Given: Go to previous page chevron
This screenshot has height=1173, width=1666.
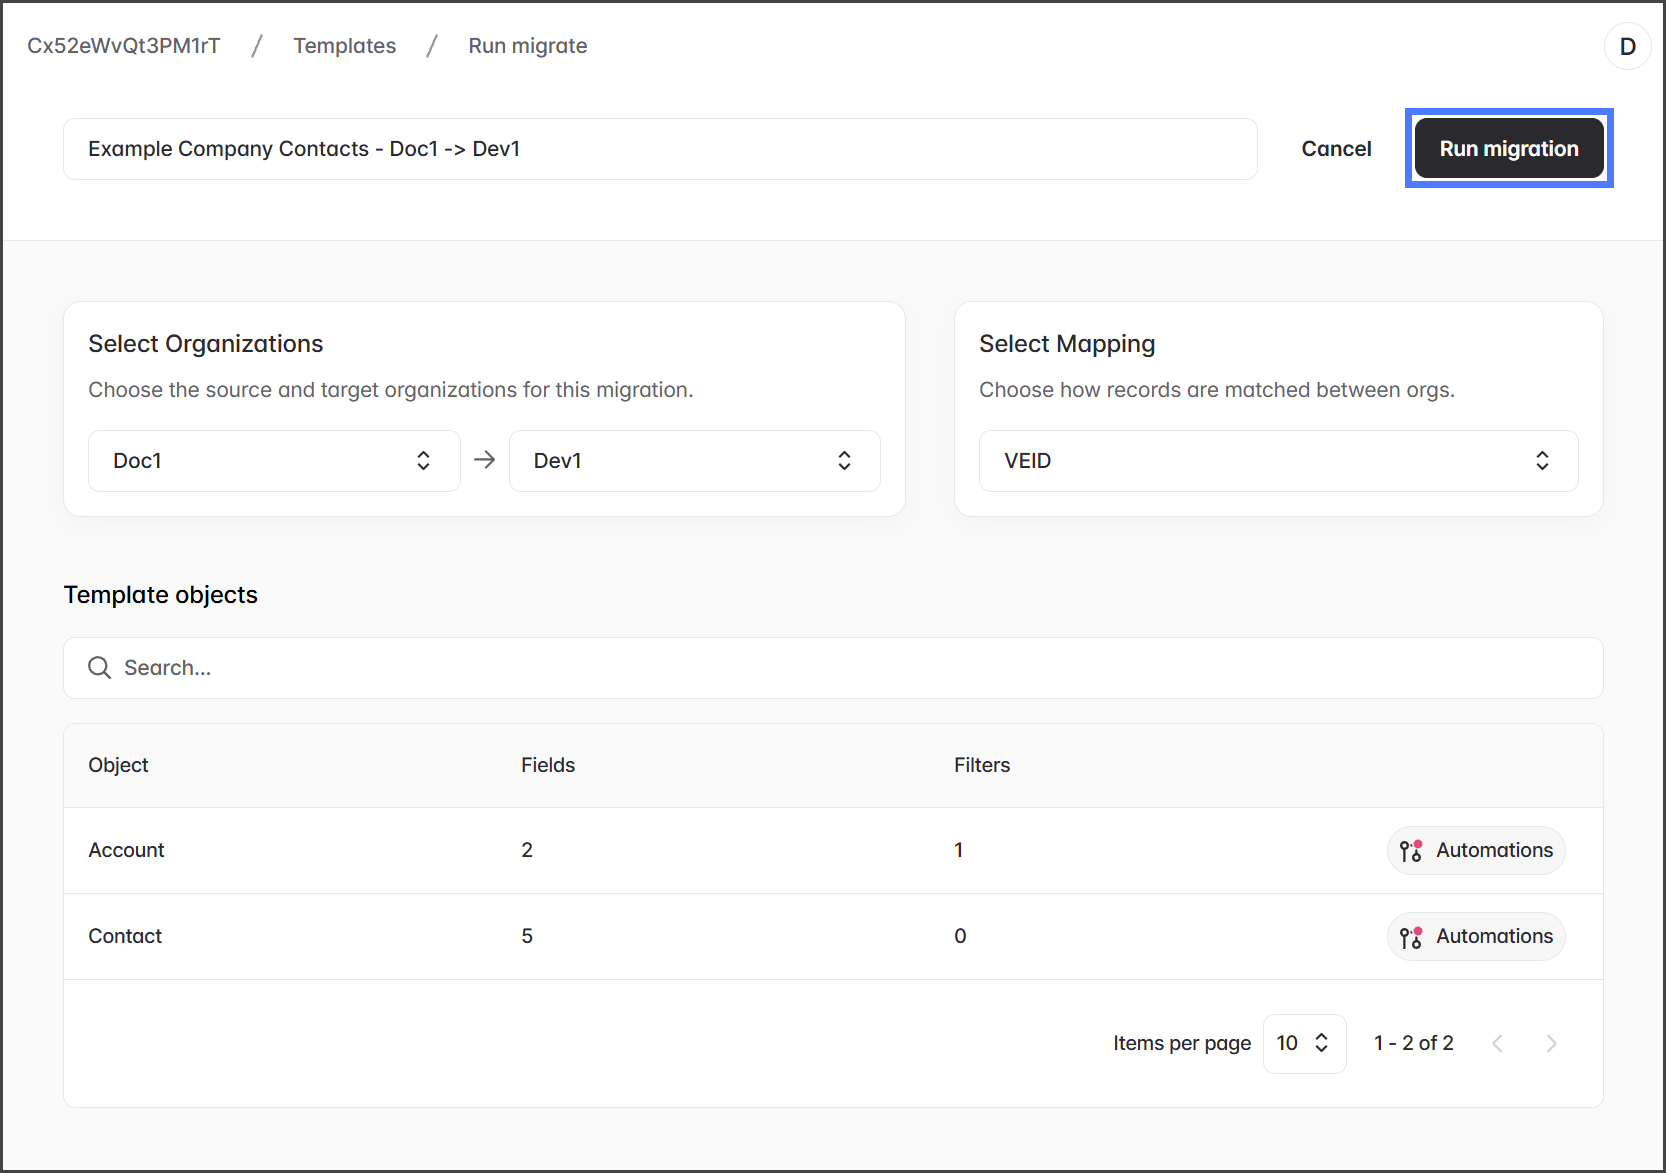Looking at the screenshot, I should point(1497,1044).
